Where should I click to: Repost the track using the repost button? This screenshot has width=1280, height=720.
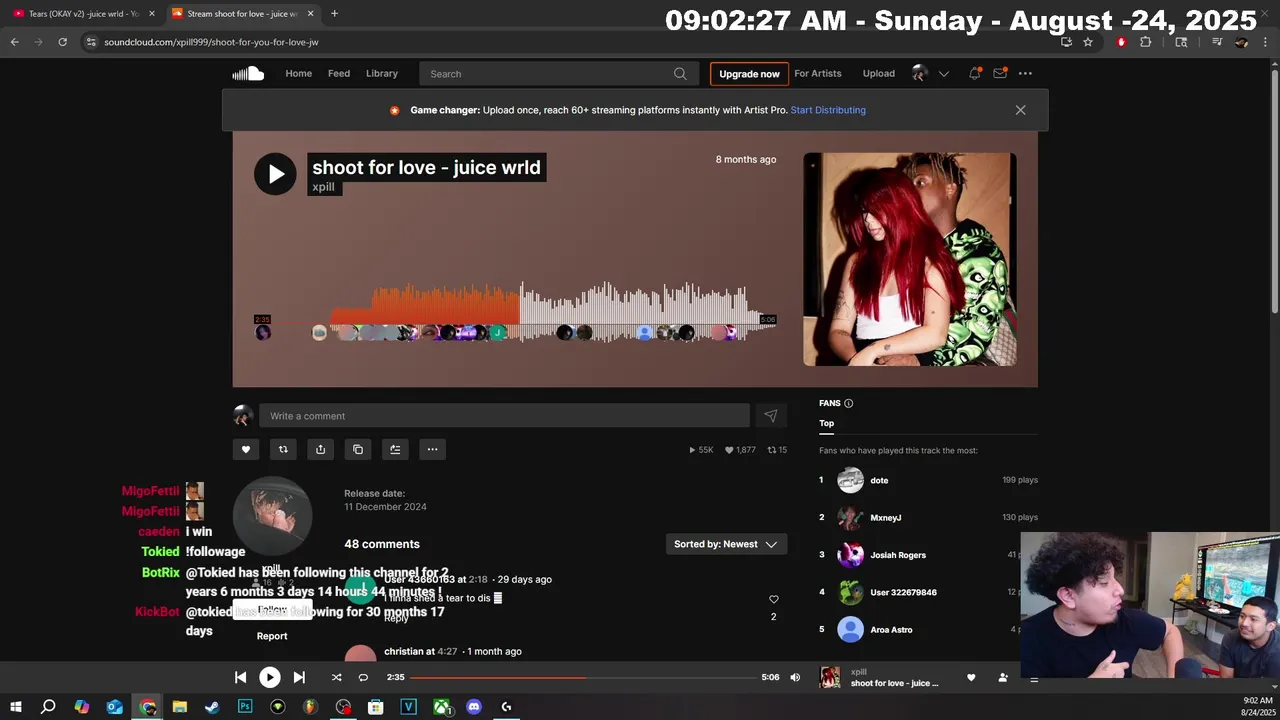point(283,449)
